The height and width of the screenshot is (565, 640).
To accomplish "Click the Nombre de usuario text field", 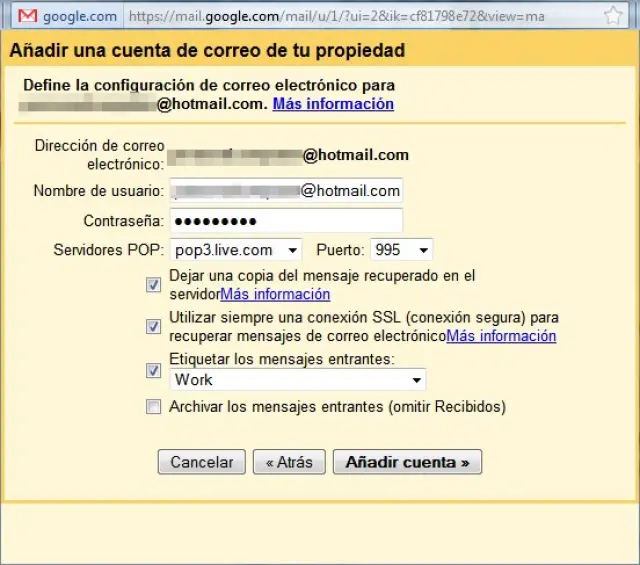I will pyautogui.click(x=286, y=191).
